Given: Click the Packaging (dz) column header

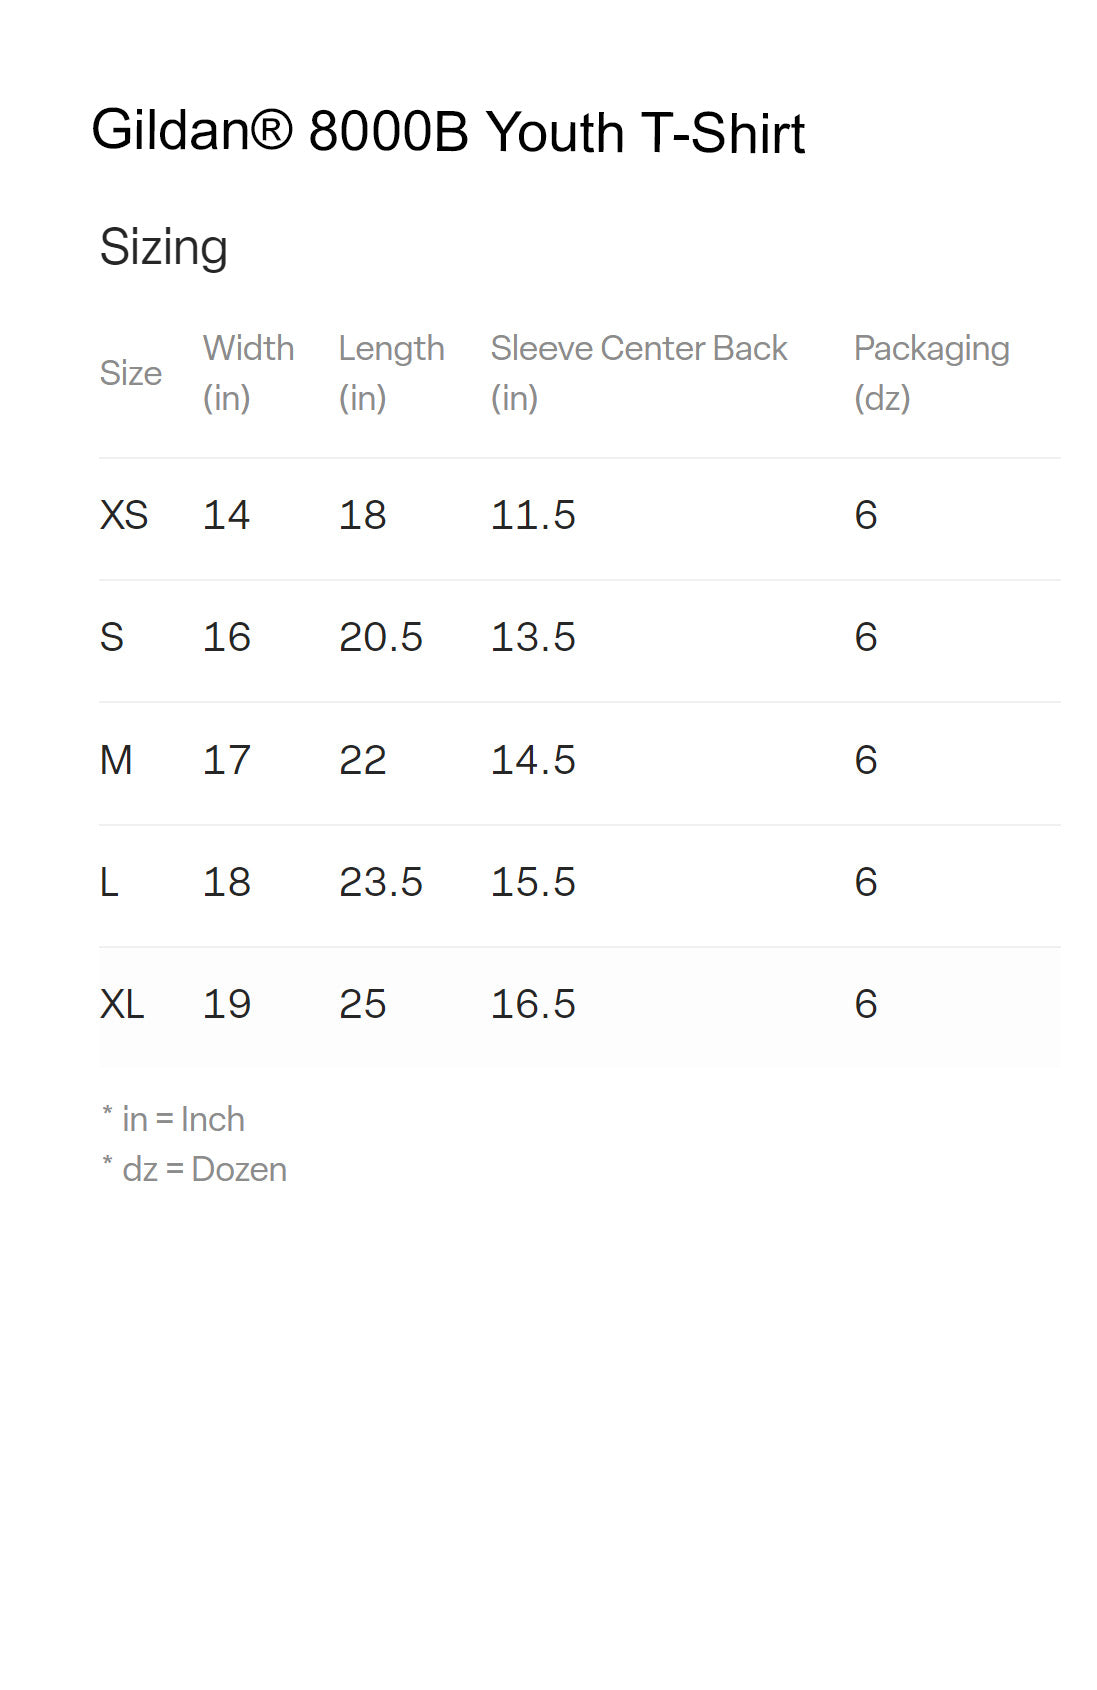Looking at the screenshot, I should (x=931, y=372).
